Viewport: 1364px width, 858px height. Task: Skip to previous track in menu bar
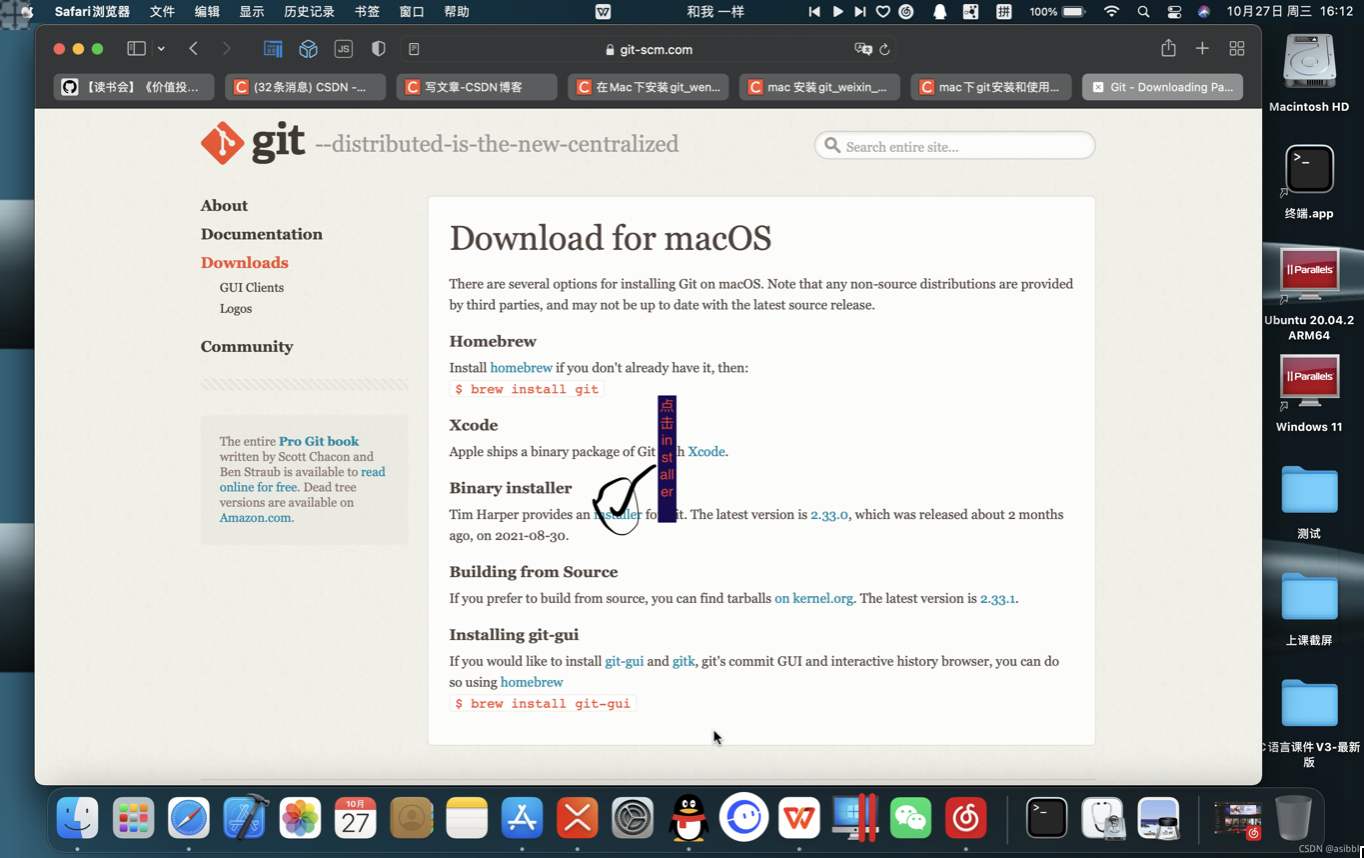pos(814,12)
